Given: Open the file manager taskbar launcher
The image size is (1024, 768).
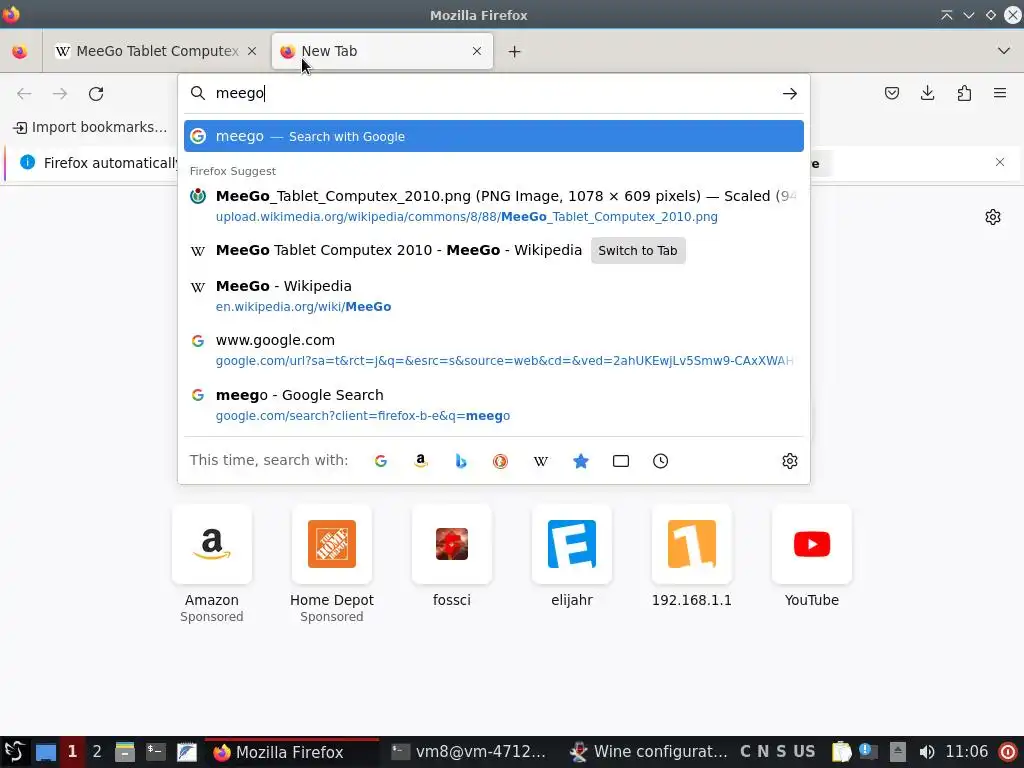Looking at the screenshot, I should (x=124, y=752).
